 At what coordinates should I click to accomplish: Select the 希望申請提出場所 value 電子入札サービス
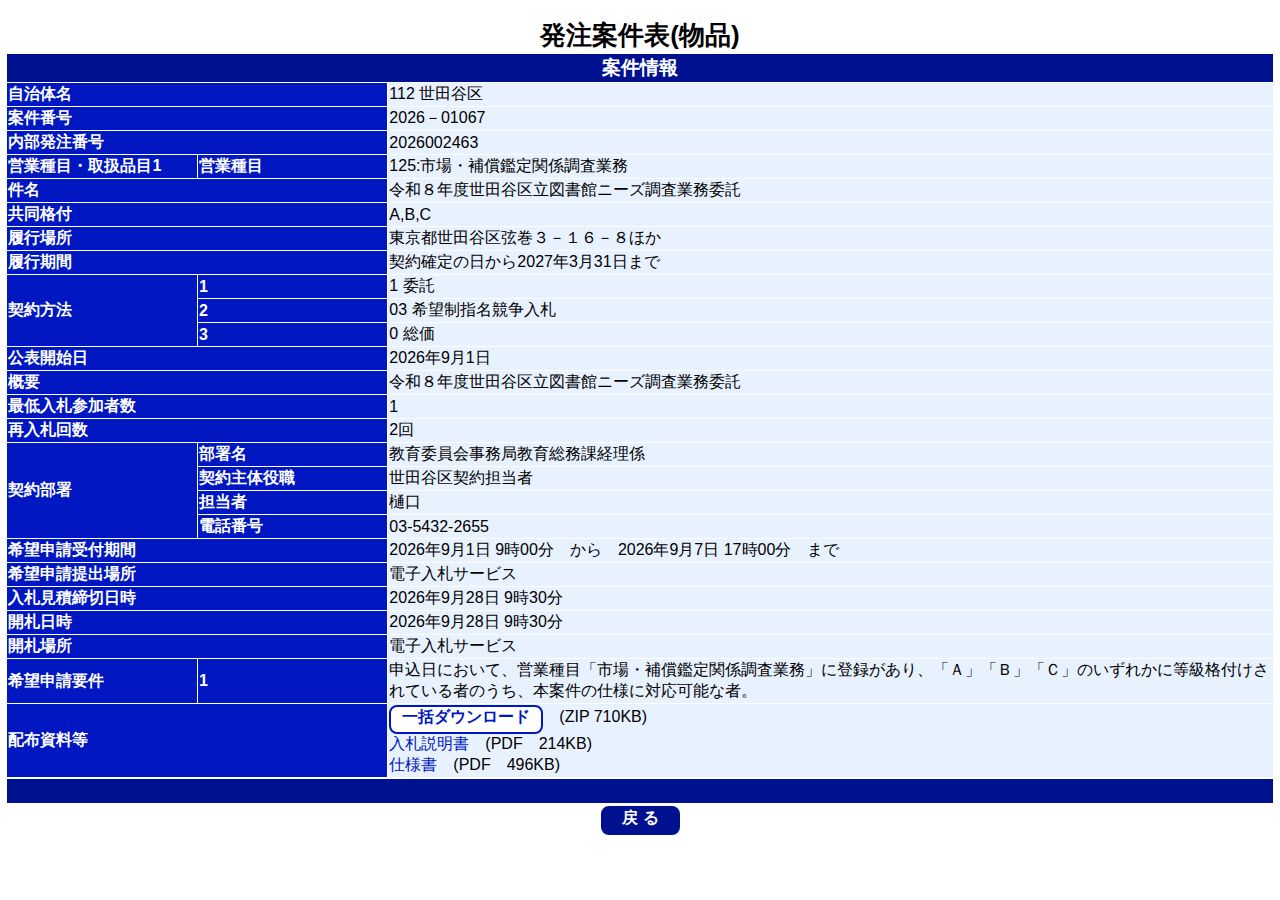(x=453, y=574)
